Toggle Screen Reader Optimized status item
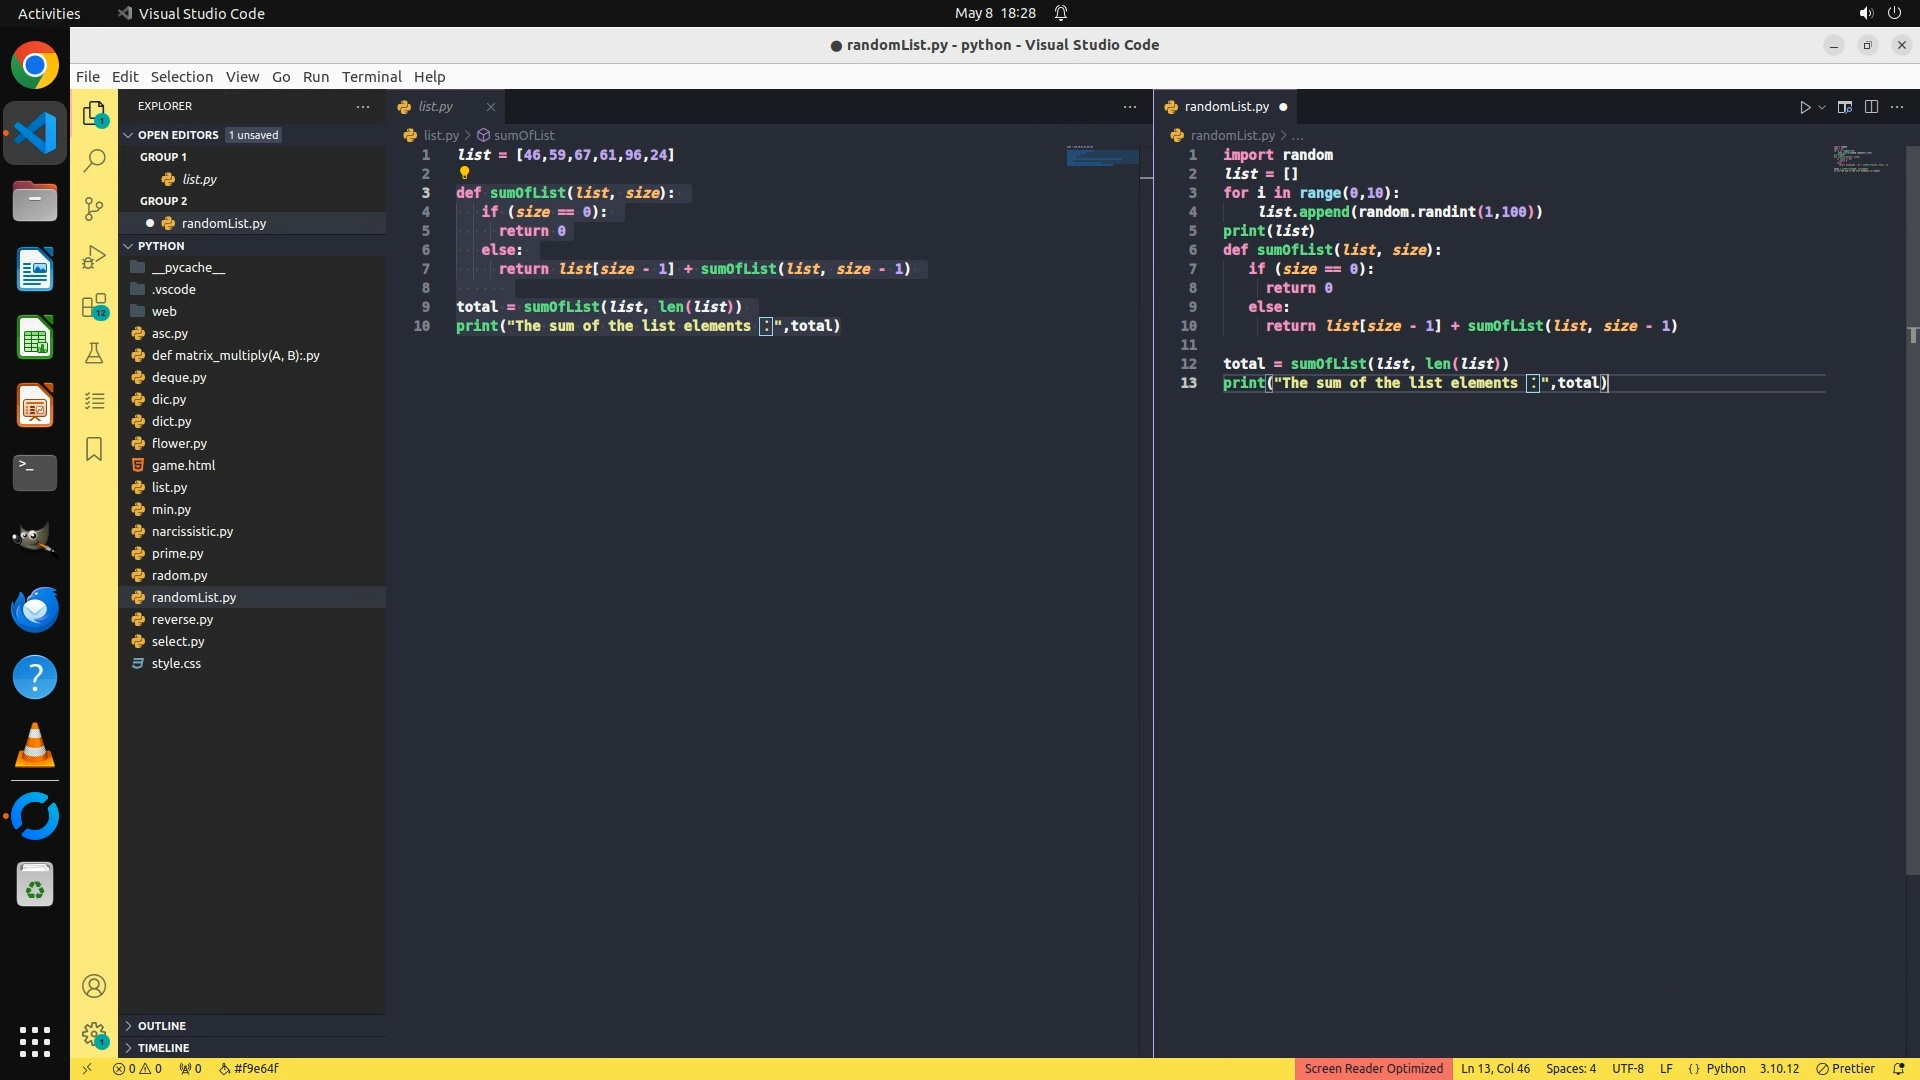 1373,1068
